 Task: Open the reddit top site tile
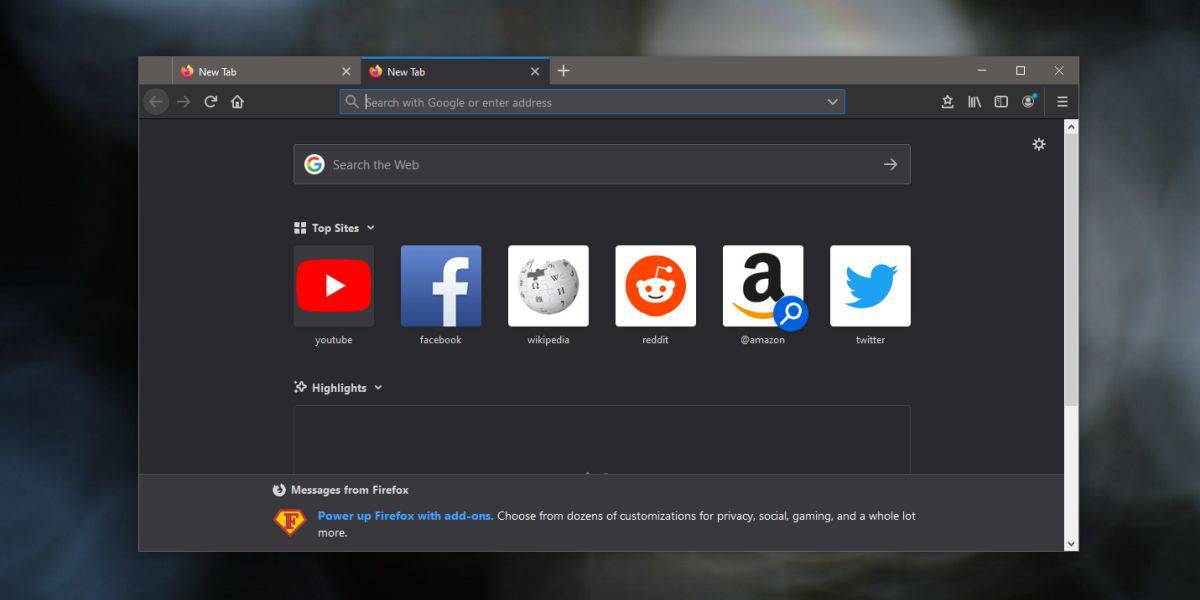656,286
